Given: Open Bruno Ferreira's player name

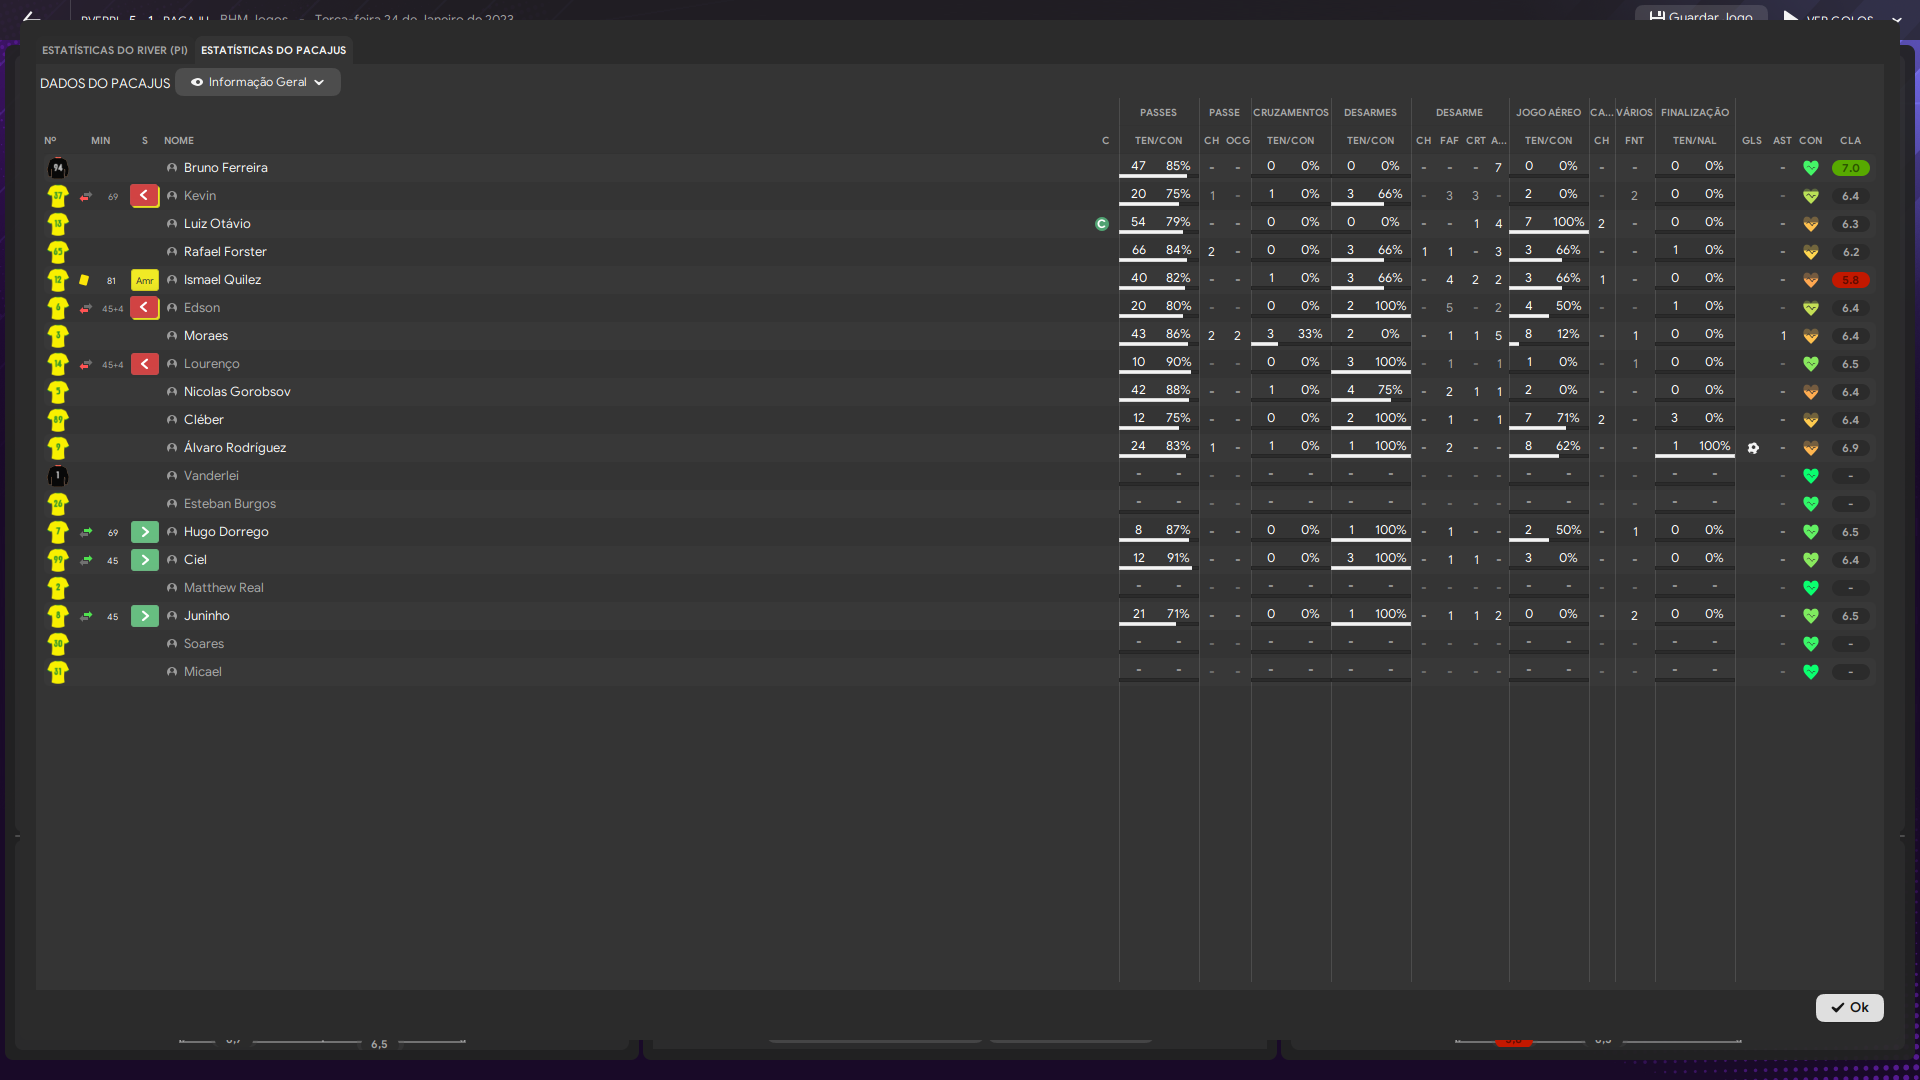Looking at the screenshot, I should [226, 168].
